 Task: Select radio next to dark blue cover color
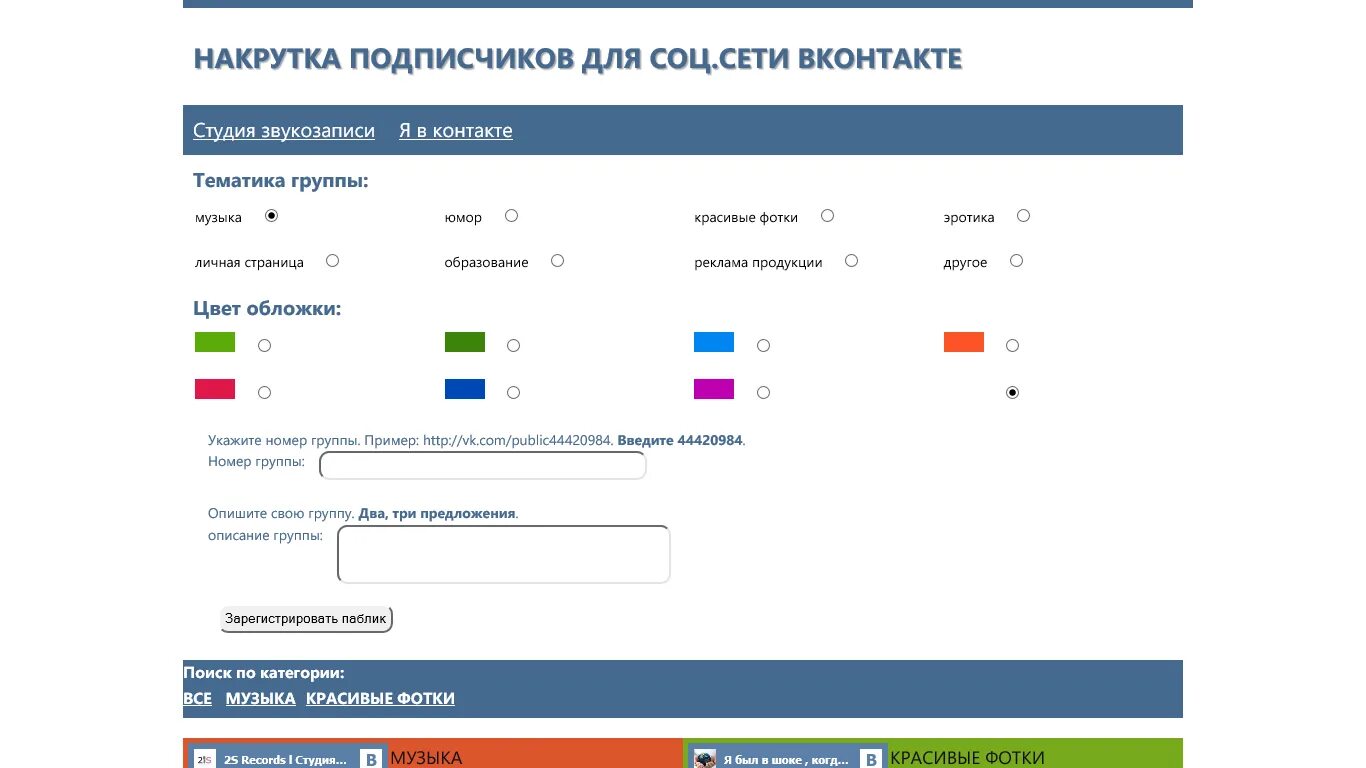click(513, 393)
